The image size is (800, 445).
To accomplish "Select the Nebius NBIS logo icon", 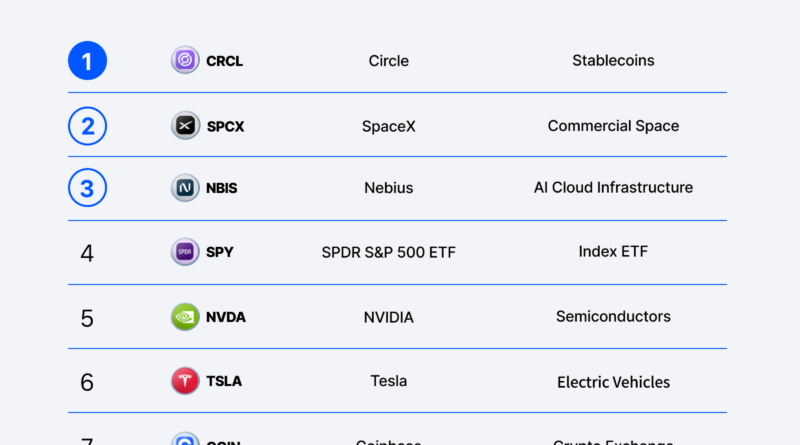I will (185, 188).
